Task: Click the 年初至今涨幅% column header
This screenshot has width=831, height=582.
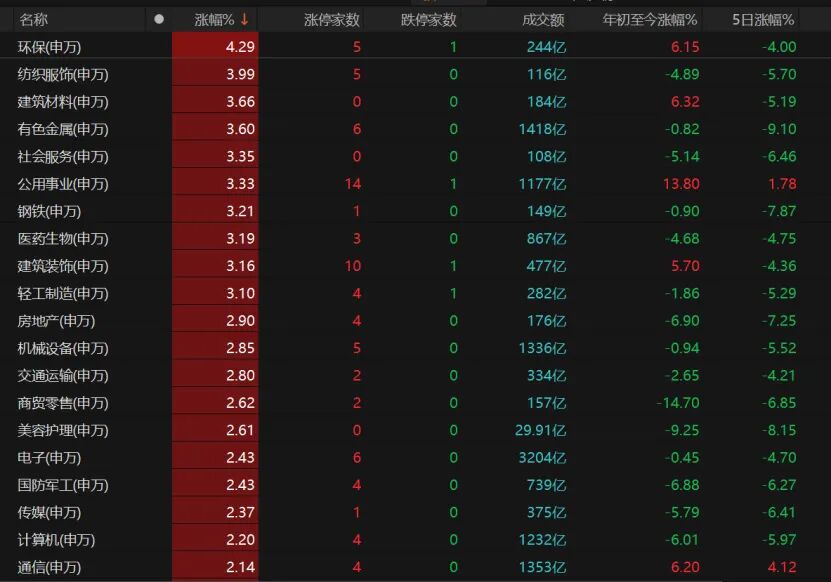Action: coord(650,20)
